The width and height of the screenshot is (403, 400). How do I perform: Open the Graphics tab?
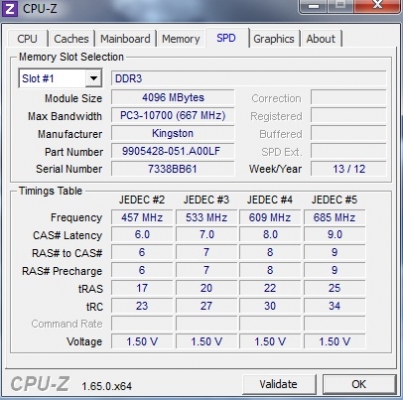coord(274,39)
